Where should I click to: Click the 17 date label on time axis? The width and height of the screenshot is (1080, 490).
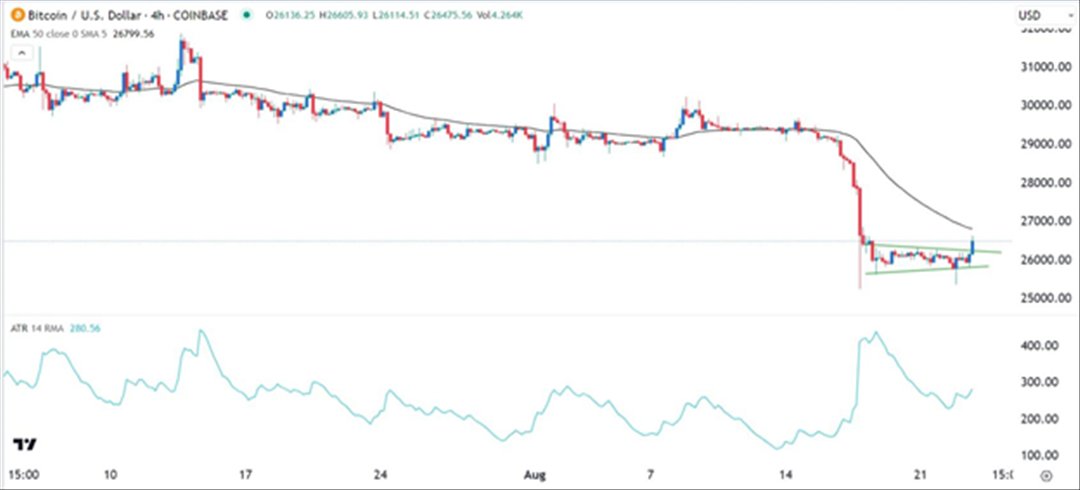coord(246,476)
